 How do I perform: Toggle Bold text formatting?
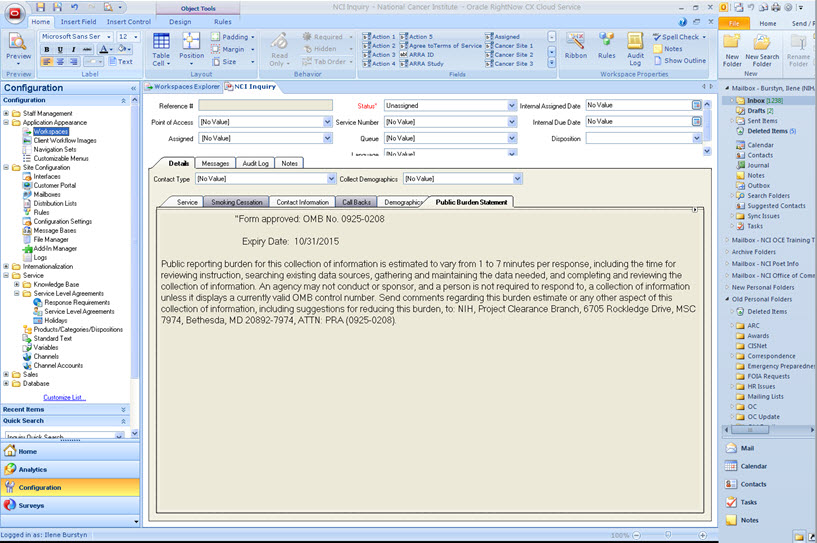click(46, 49)
